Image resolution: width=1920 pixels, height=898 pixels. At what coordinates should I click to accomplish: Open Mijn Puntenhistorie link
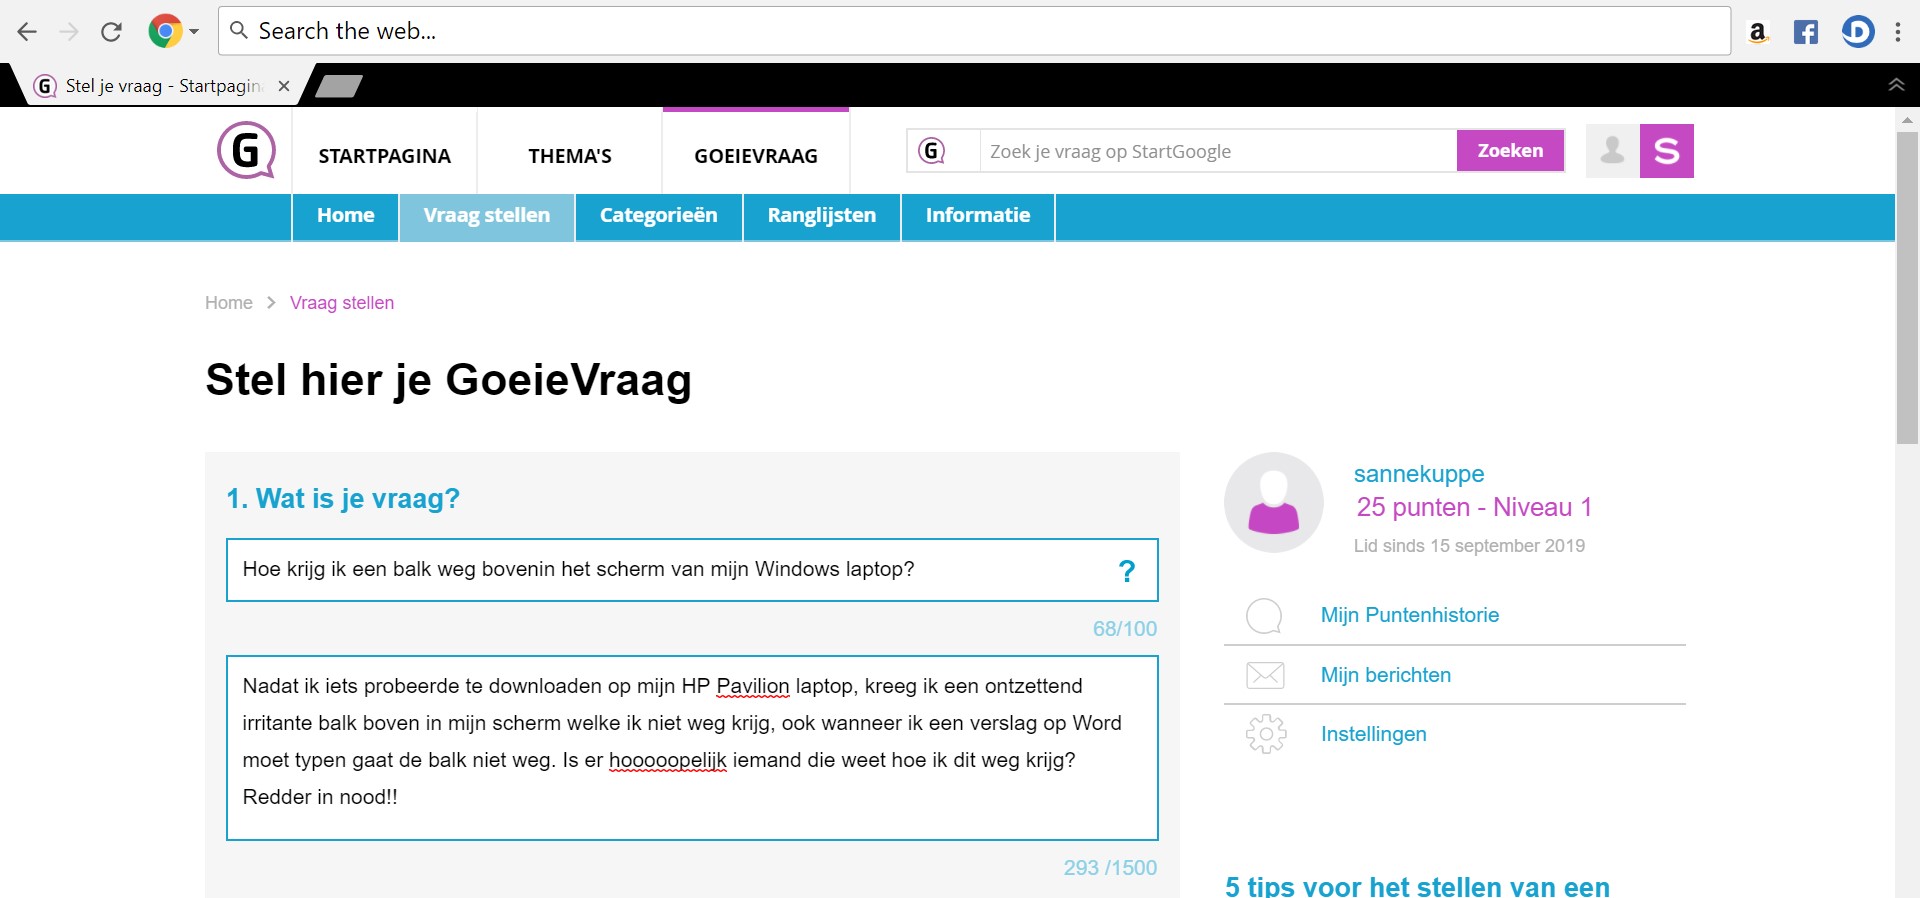[1409, 615]
